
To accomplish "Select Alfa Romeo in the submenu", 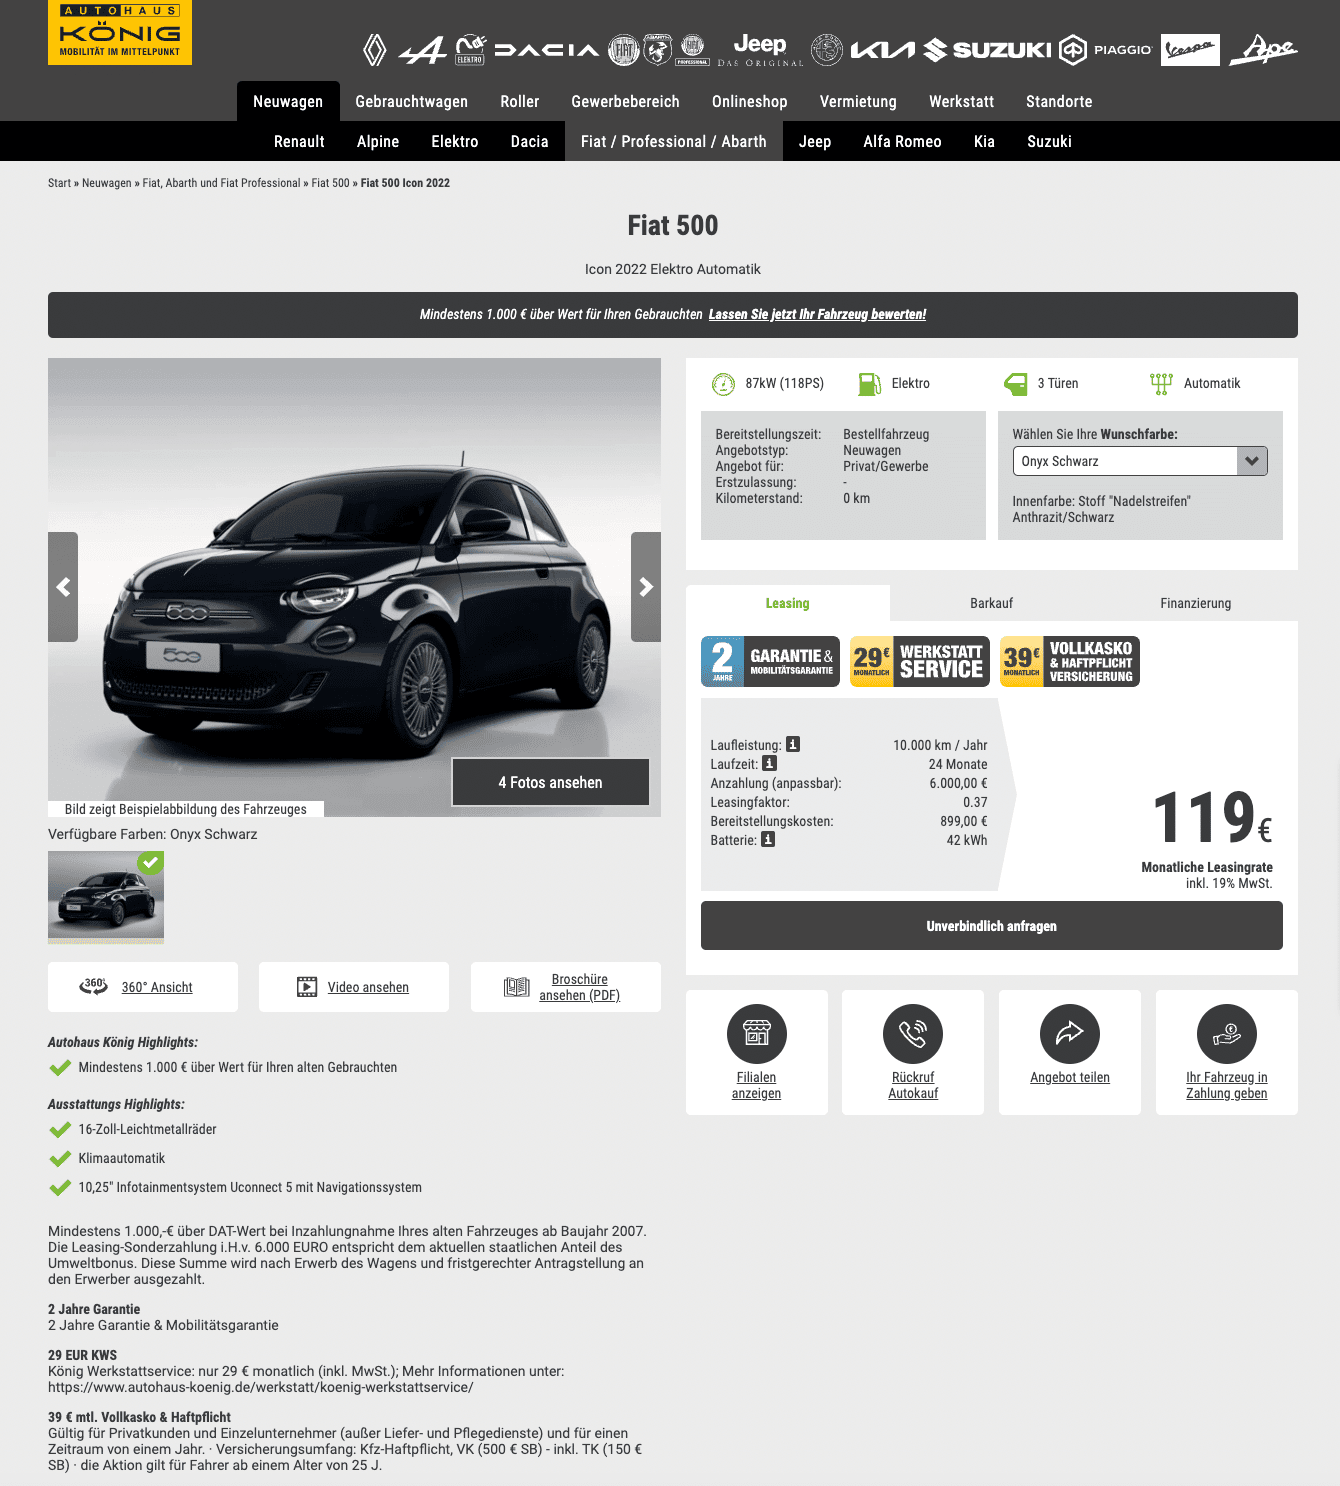I will coord(903,141).
